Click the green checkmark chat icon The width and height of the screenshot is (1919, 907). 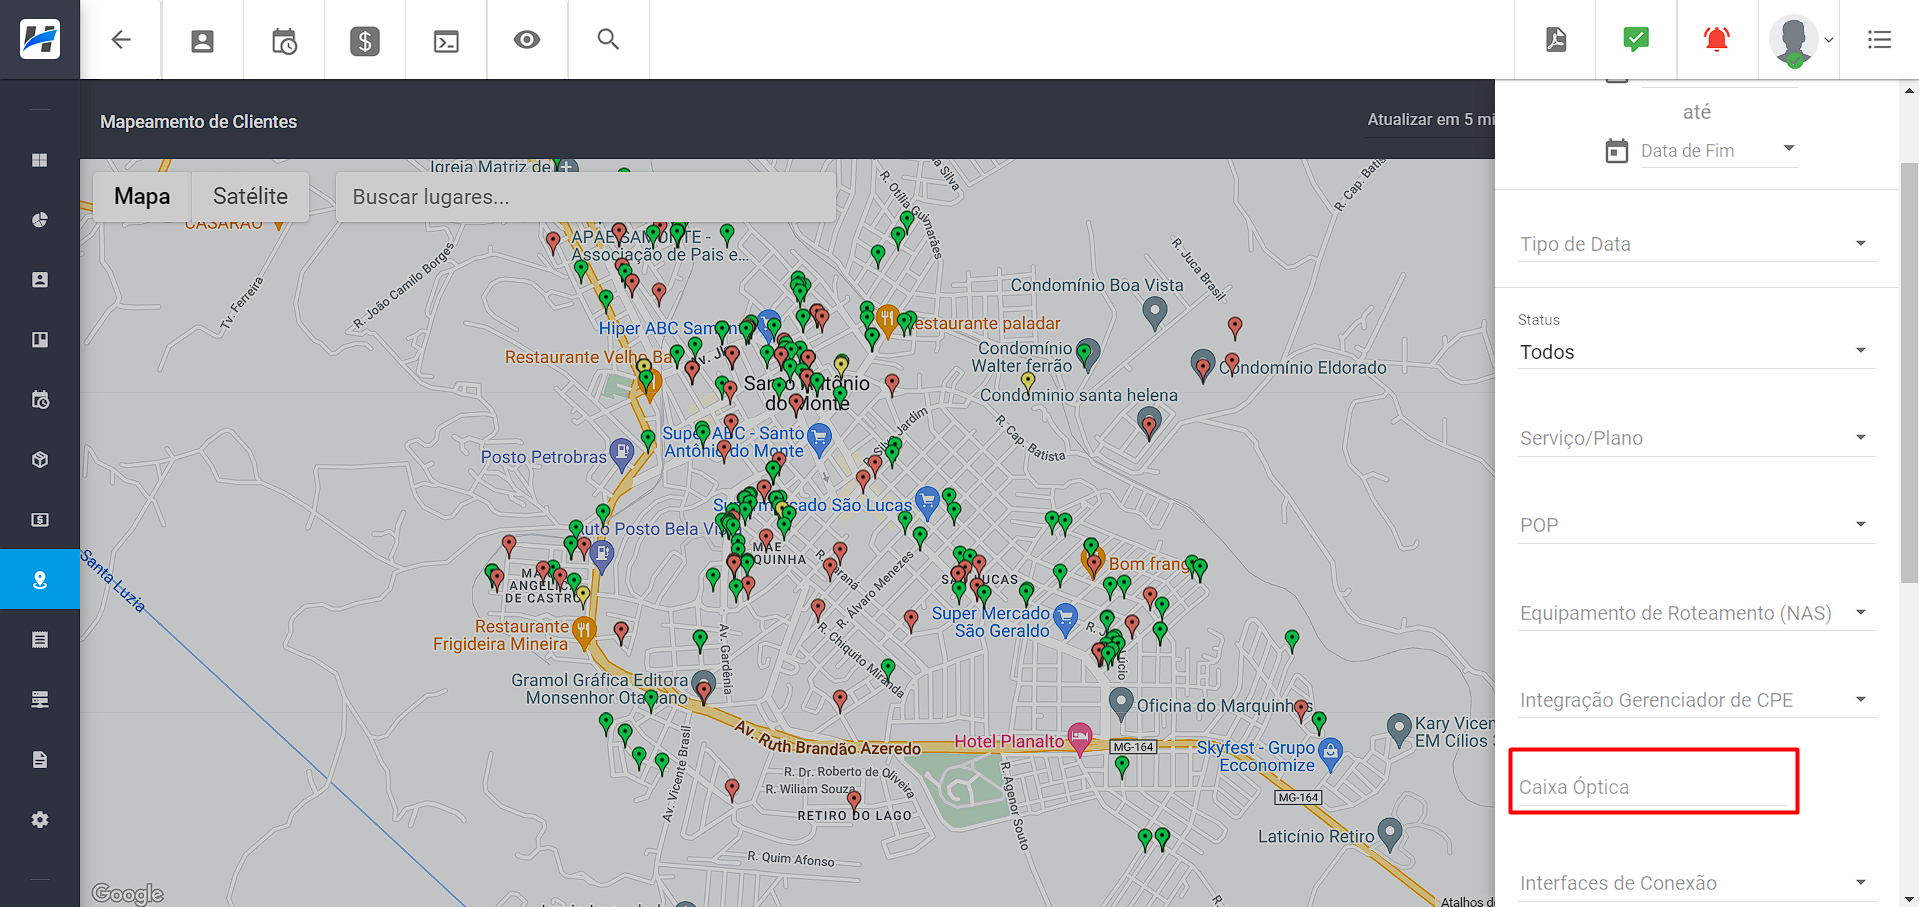1636,39
